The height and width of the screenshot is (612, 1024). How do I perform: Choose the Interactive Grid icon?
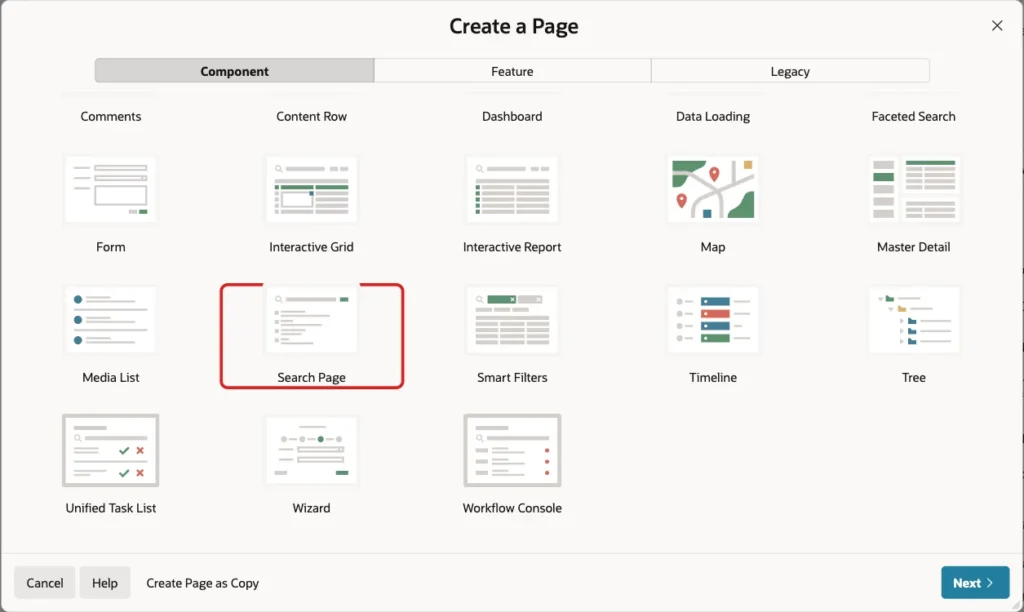point(312,189)
